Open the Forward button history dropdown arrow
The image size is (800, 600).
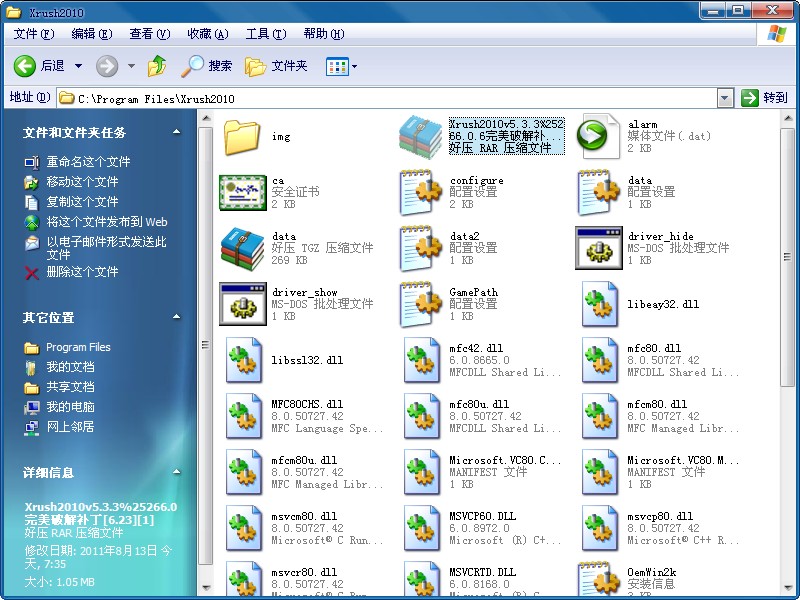[131, 66]
